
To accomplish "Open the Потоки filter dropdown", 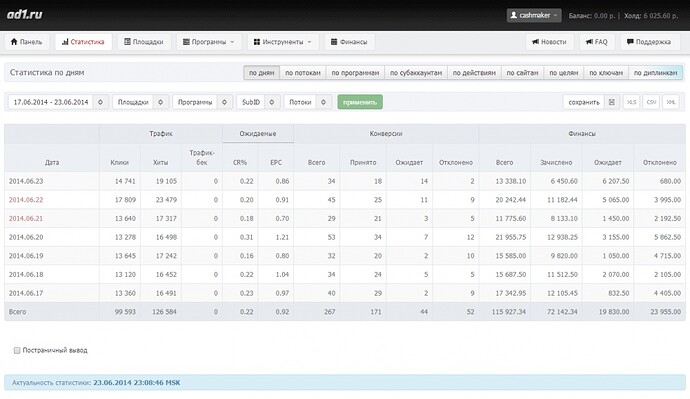I will (x=308, y=102).
